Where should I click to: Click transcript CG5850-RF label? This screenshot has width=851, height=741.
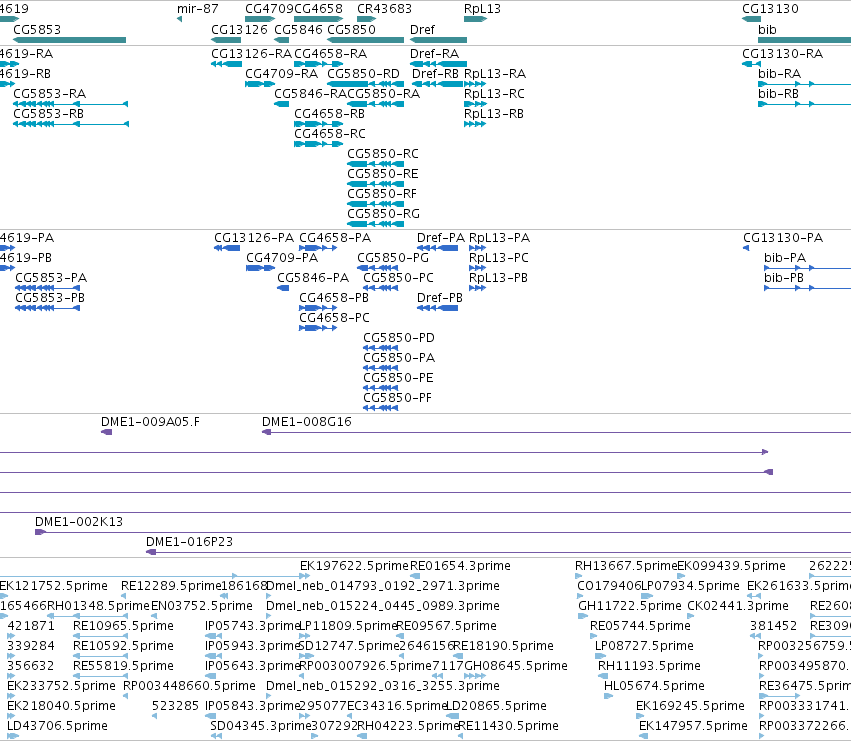point(382,194)
